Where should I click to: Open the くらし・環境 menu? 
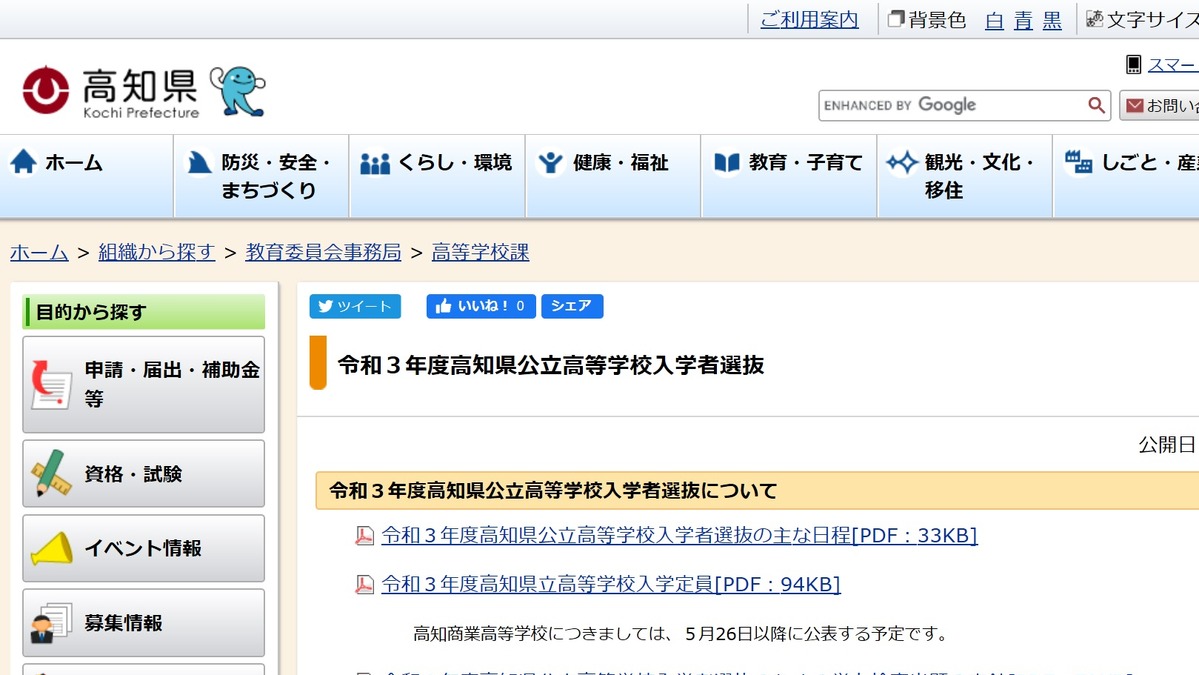coord(437,177)
